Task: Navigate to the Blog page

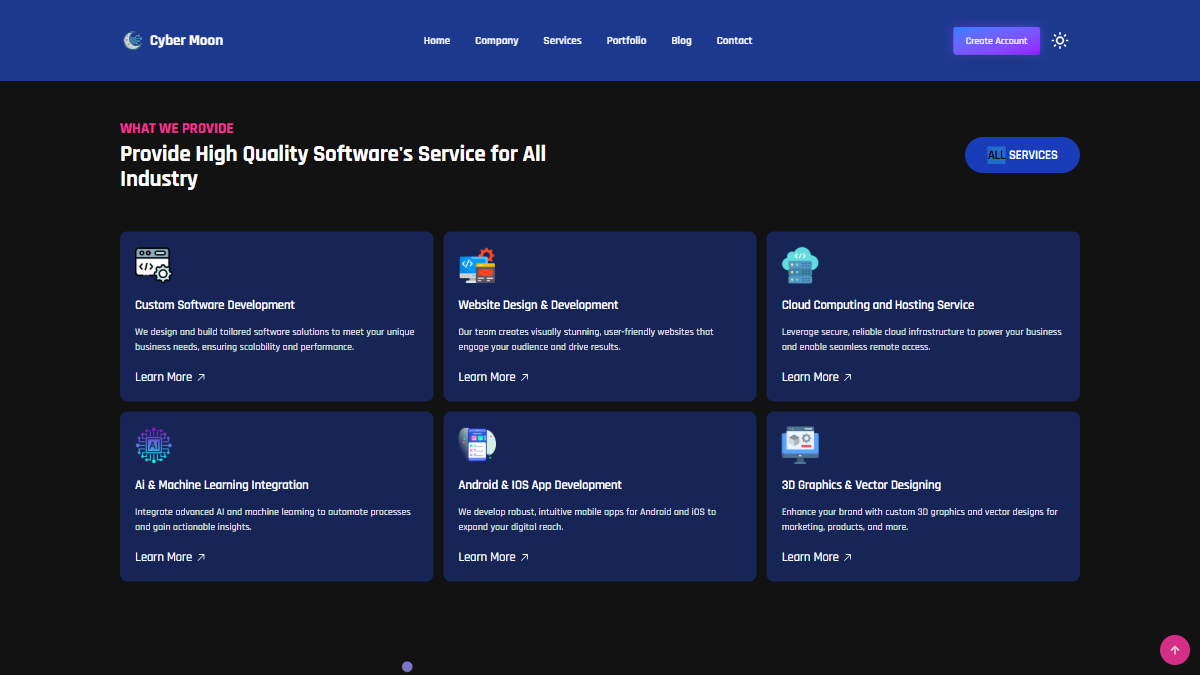Action: pos(681,41)
